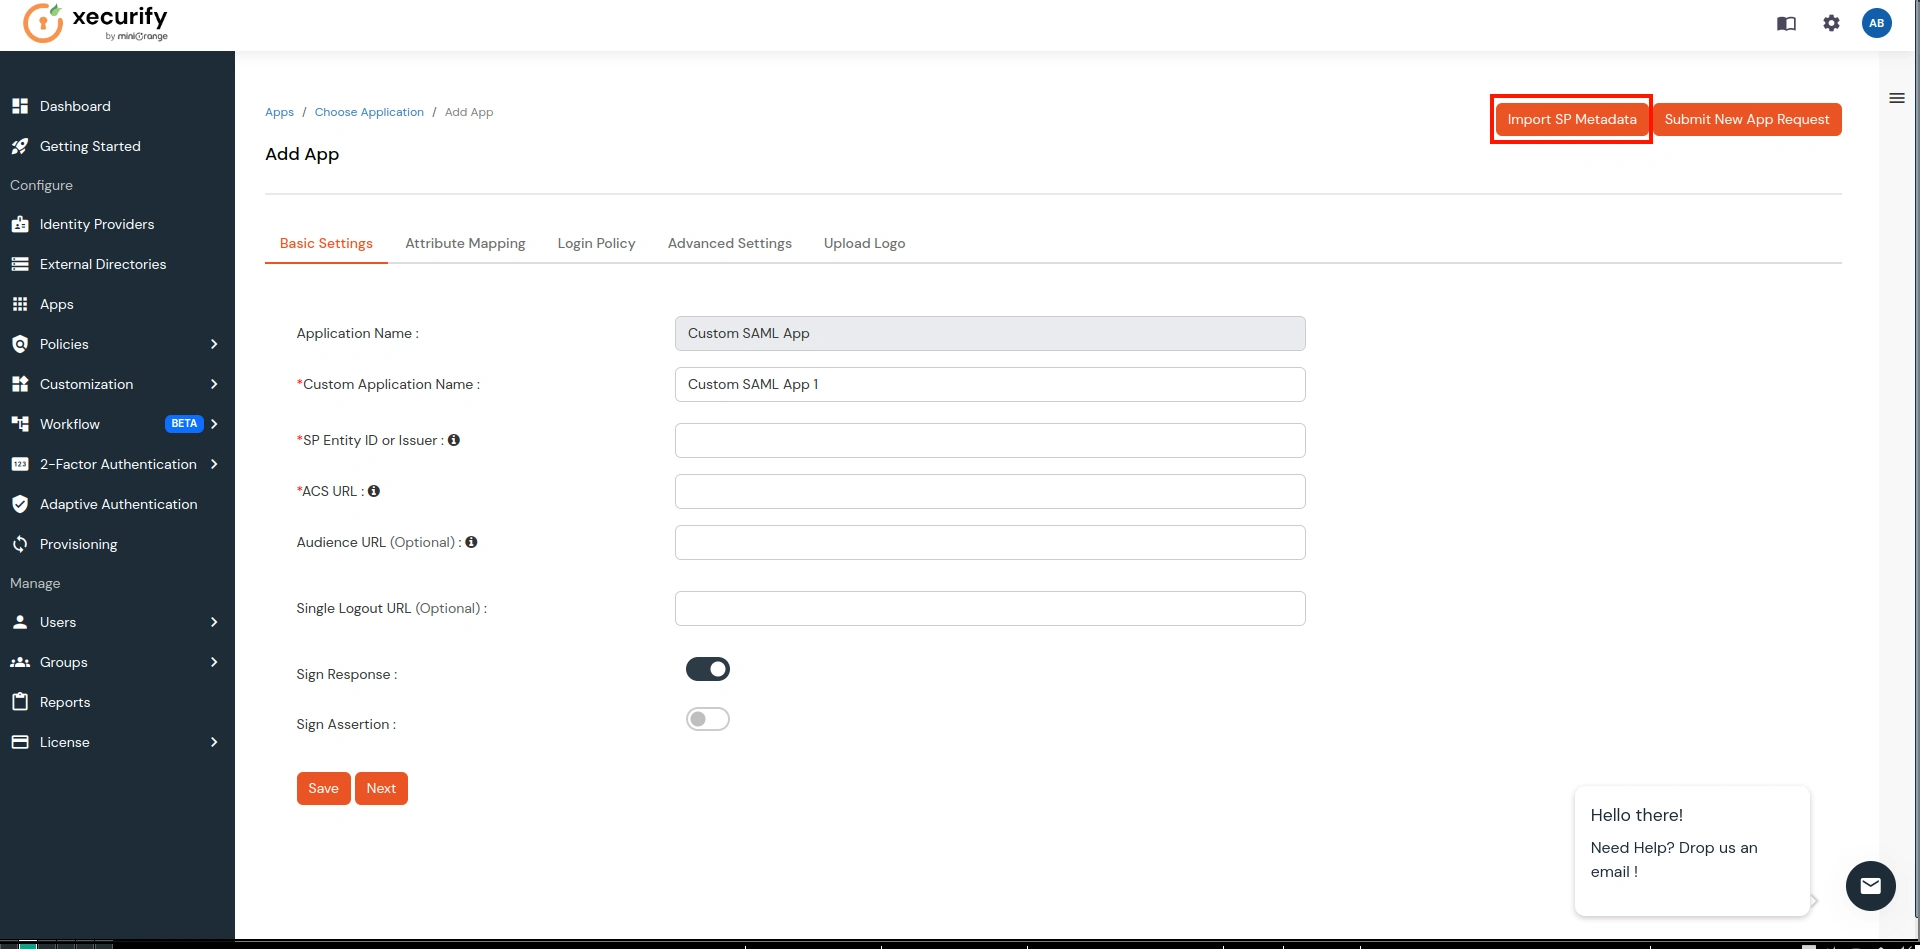The image size is (1920, 949).
Task: Open the documentation book icon
Action: [x=1785, y=23]
